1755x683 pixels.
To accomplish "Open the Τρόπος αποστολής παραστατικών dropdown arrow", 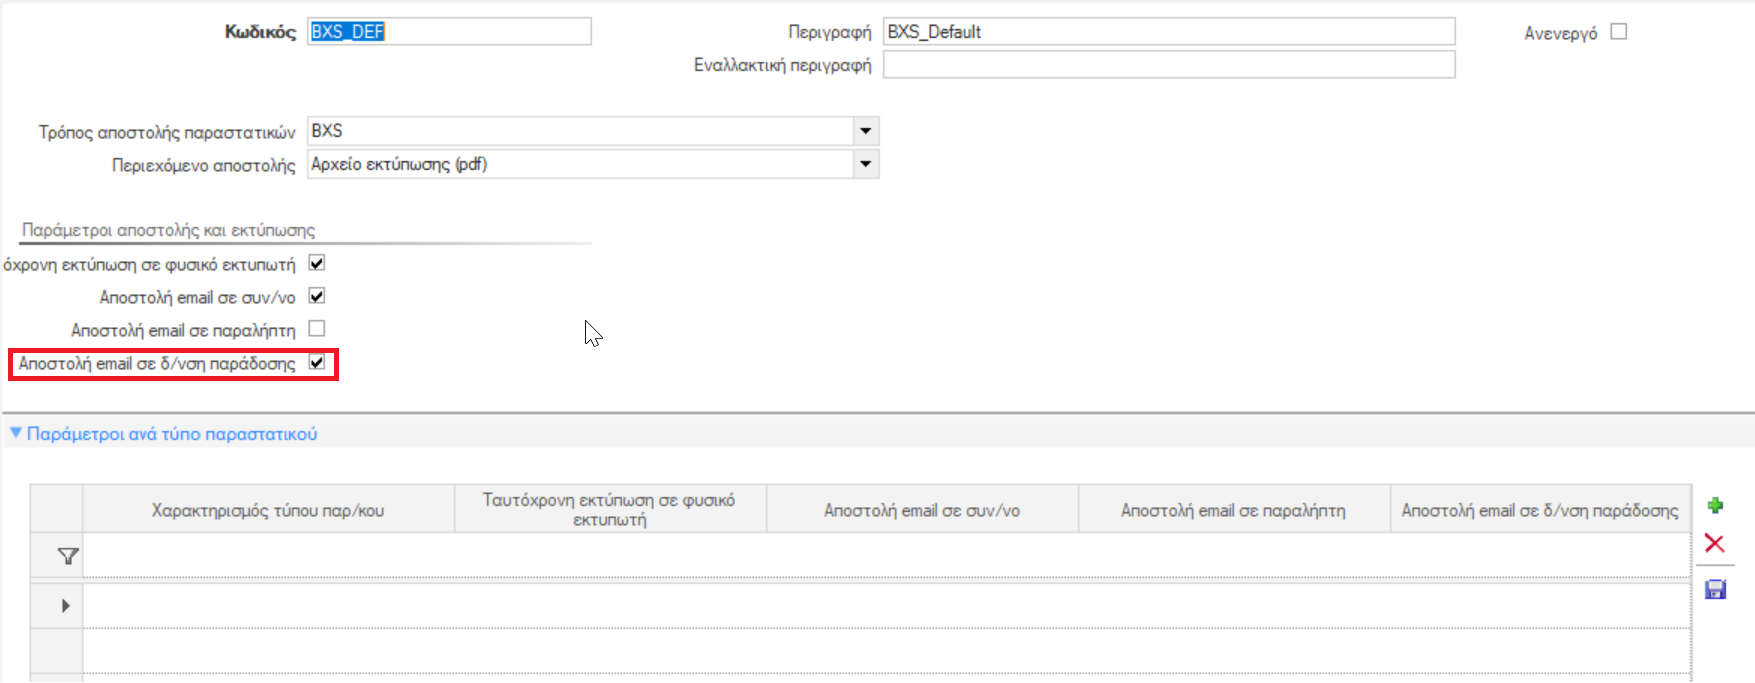I will coord(866,131).
